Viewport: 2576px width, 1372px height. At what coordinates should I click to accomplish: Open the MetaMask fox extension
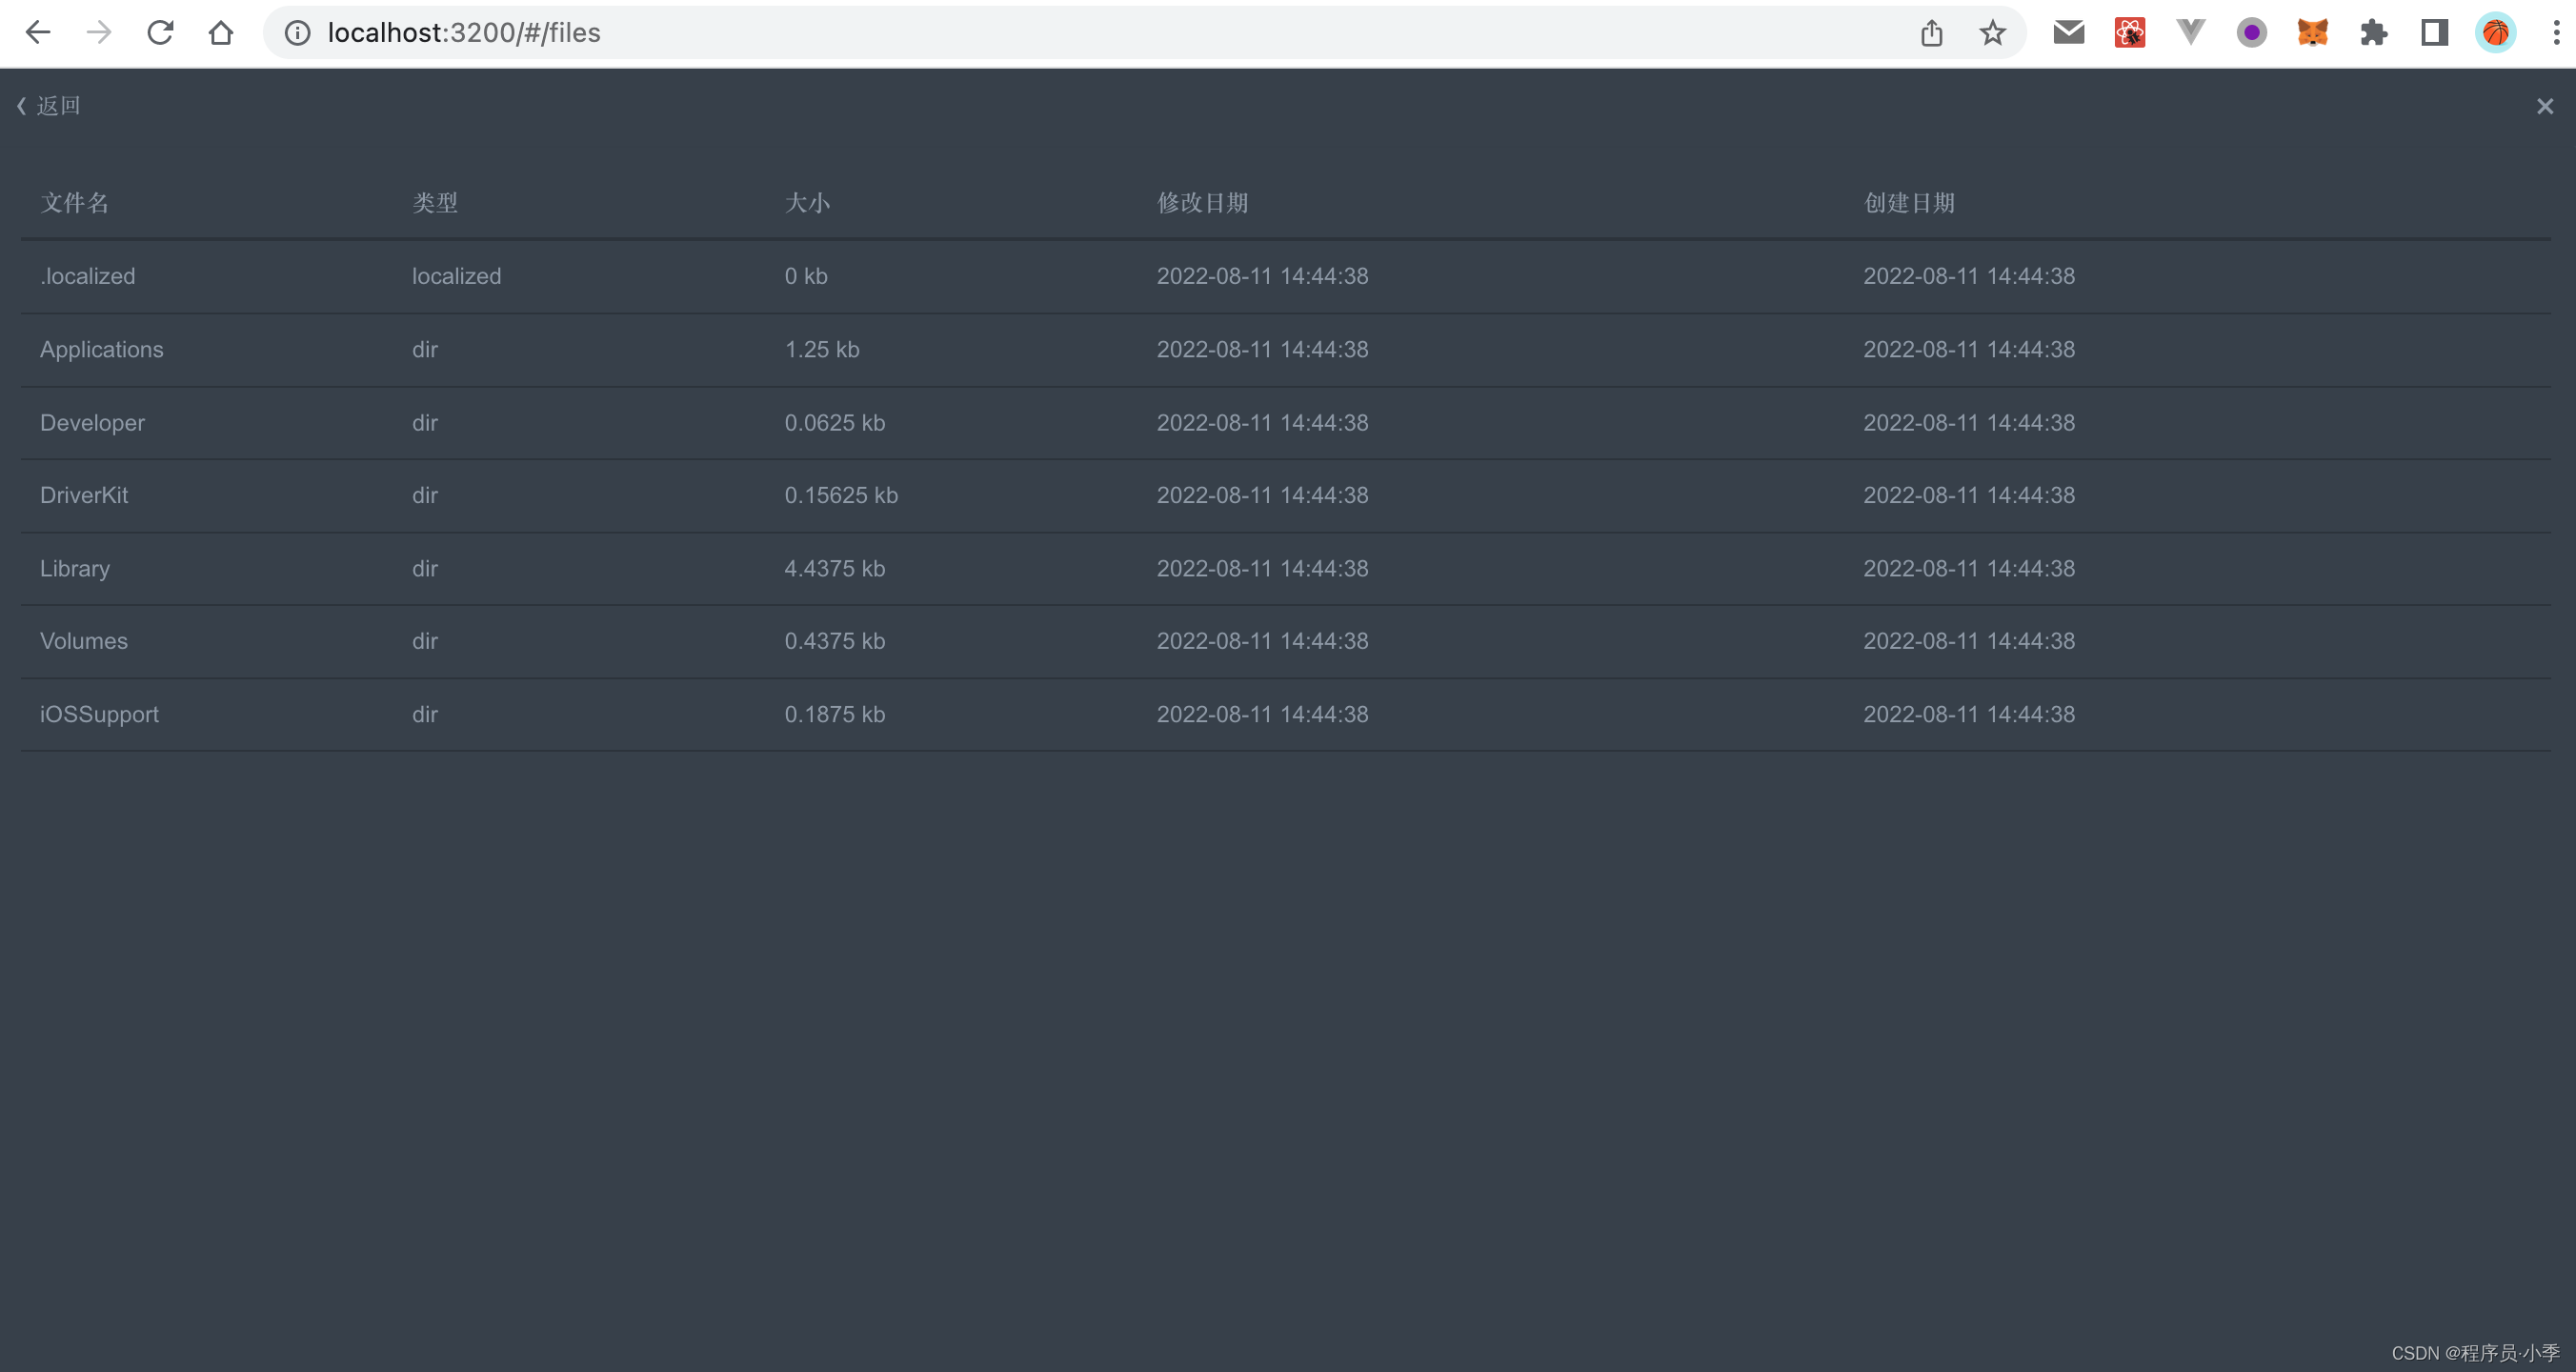click(2313, 33)
